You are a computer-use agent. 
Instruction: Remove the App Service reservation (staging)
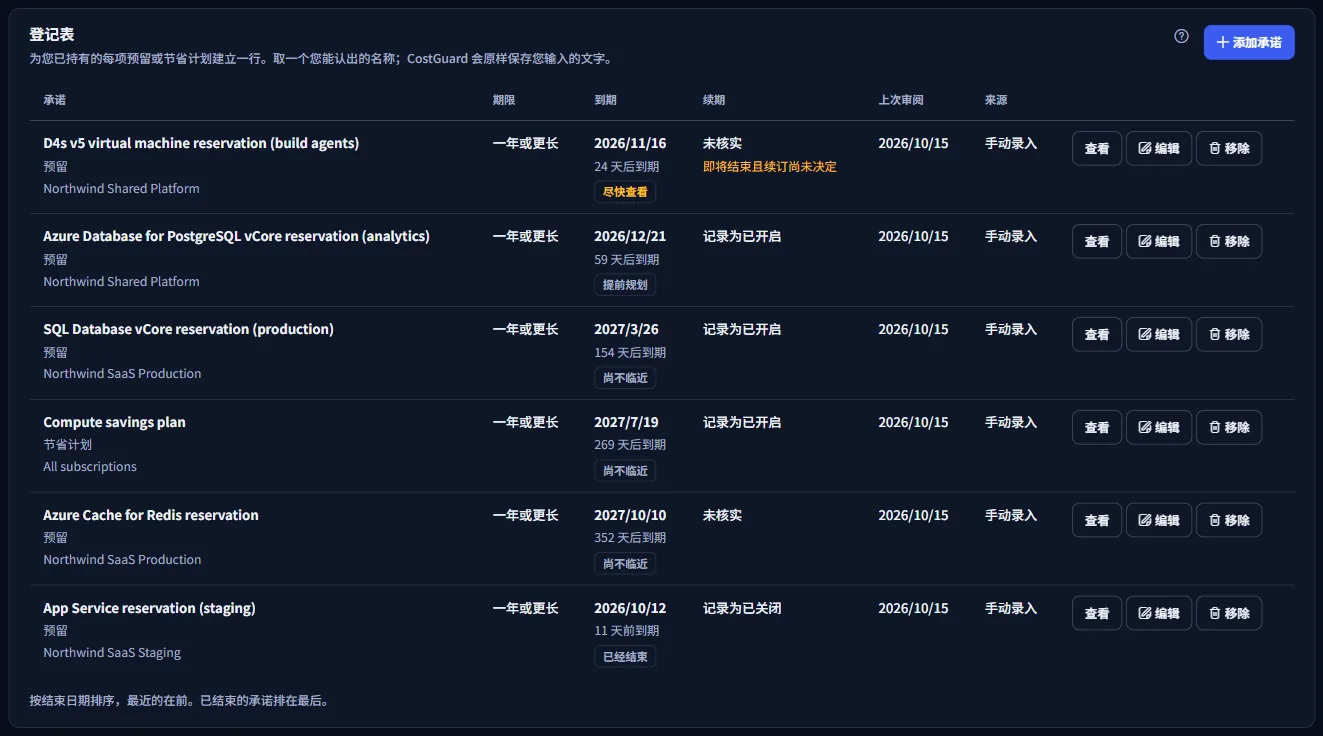1229,613
